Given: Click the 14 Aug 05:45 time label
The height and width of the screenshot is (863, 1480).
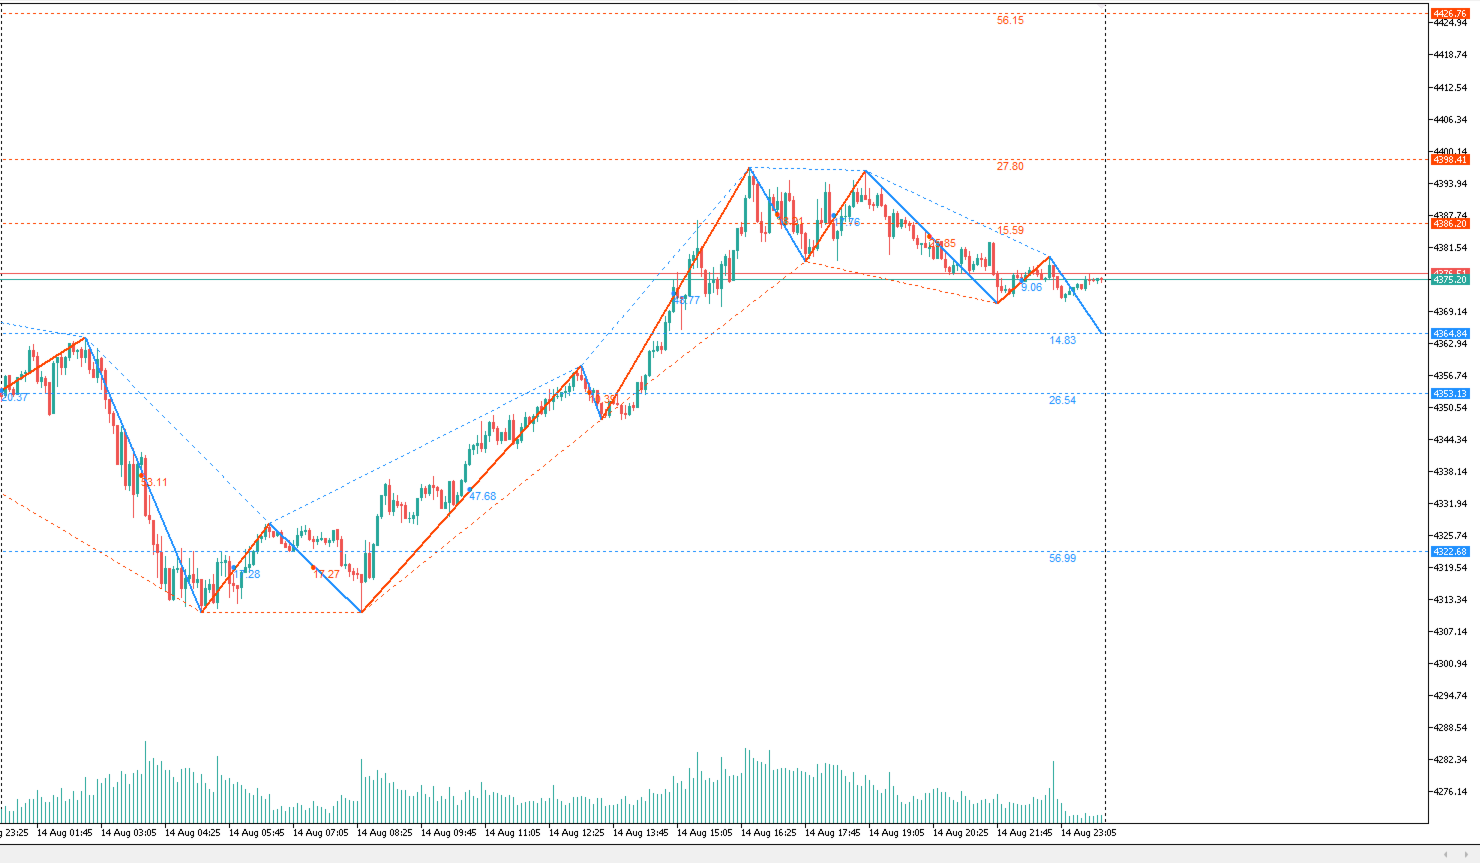Looking at the screenshot, I should pos(256,832).
